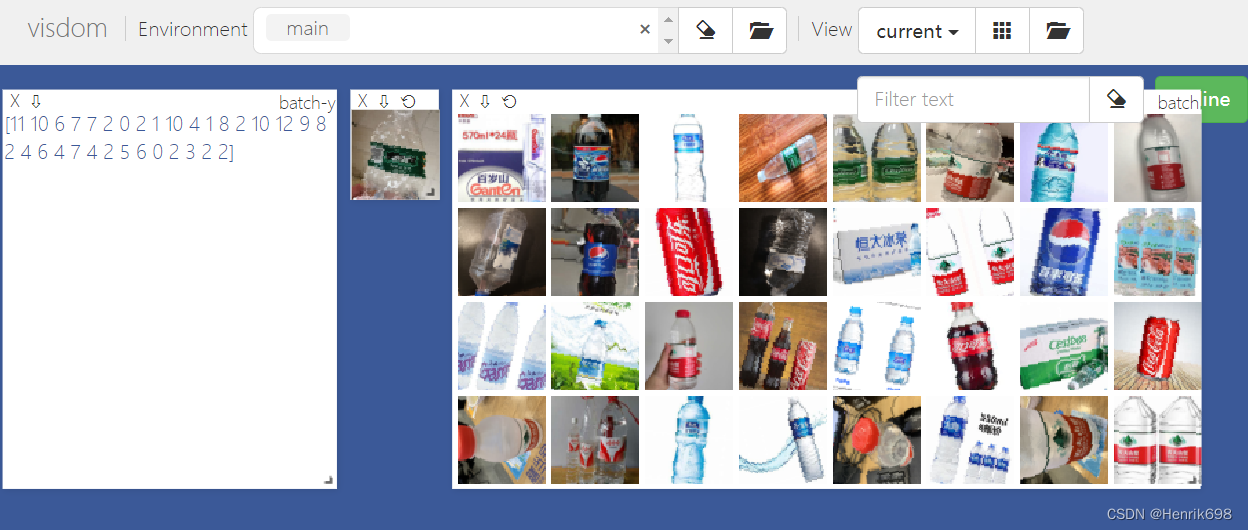The width and height of the screenshot is (1248, 530).
Task: Reset the batch image grid pane view
Action: click(509, 101)
